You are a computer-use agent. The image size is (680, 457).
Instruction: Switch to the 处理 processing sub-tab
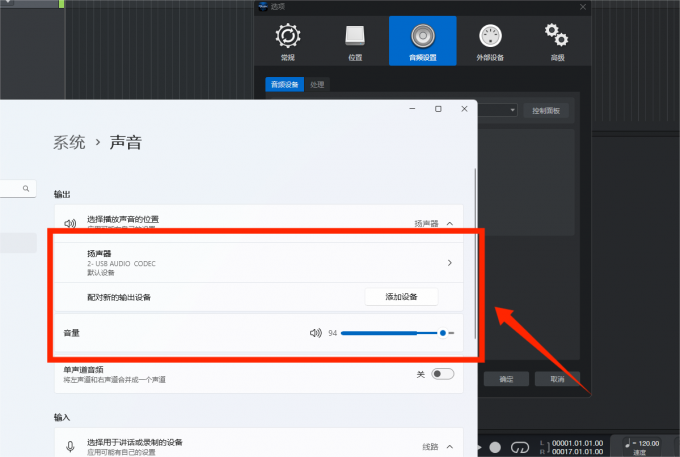tap(317, 84)
